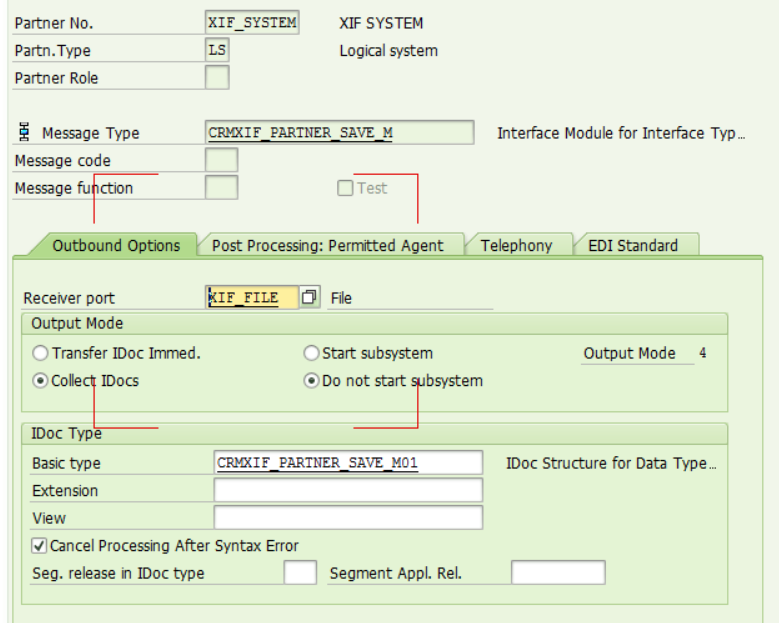Click the Output Mode group header
Screen dimensions: 779x623
pos(375,323)
